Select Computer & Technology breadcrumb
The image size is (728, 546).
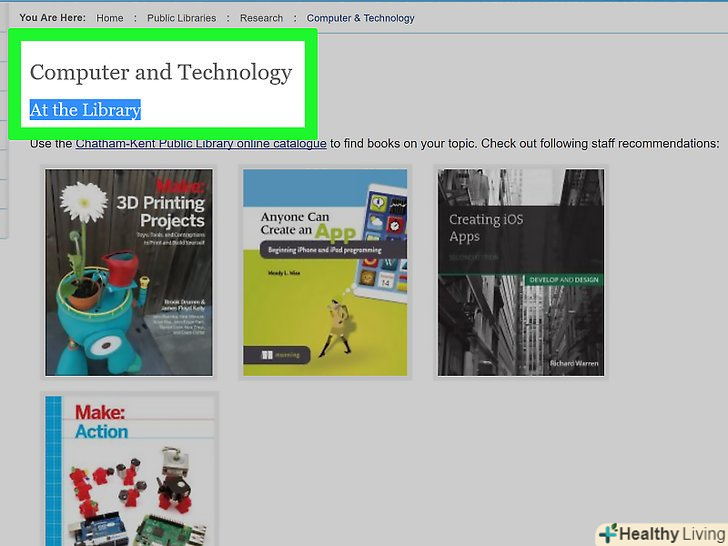click(360, 18)
